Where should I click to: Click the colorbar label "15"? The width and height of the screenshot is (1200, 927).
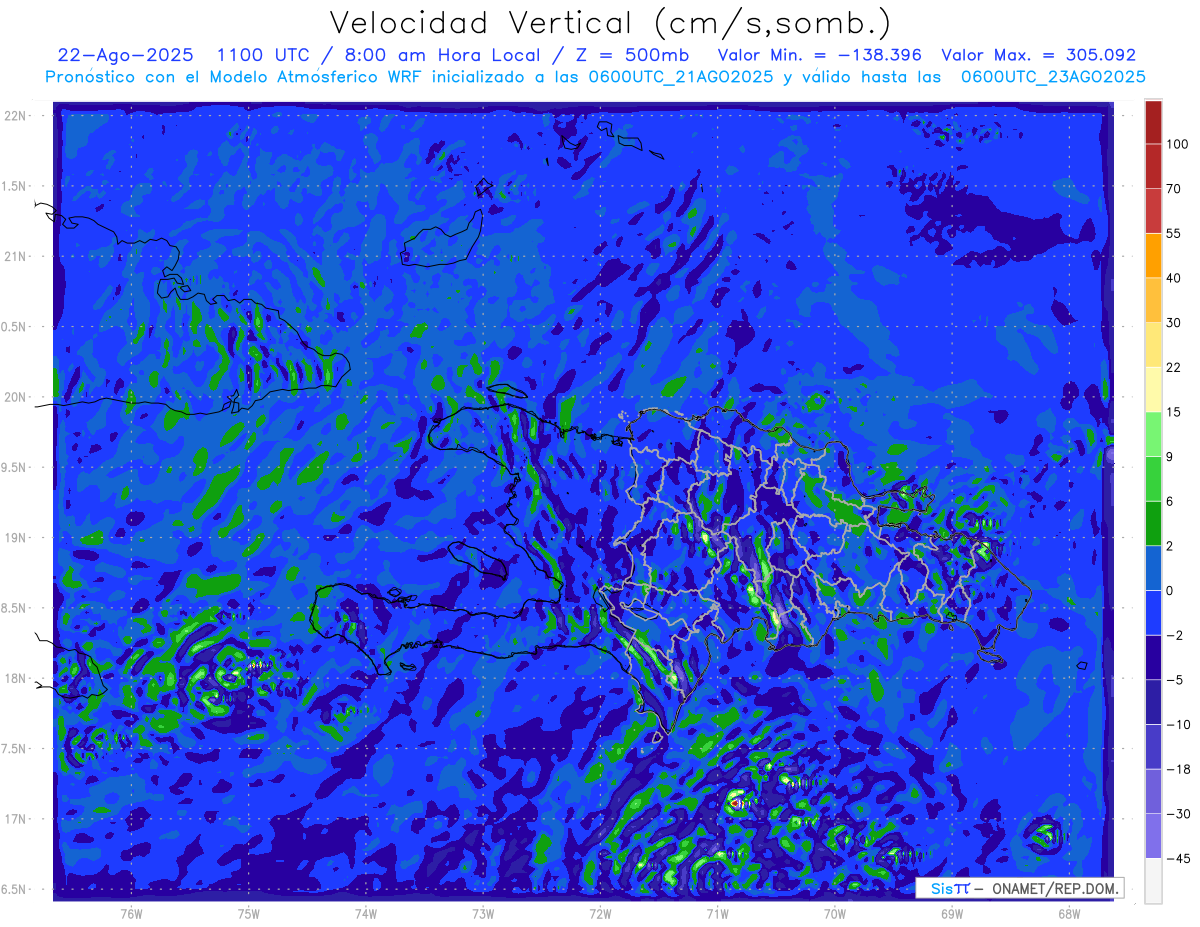(1174, 412)
